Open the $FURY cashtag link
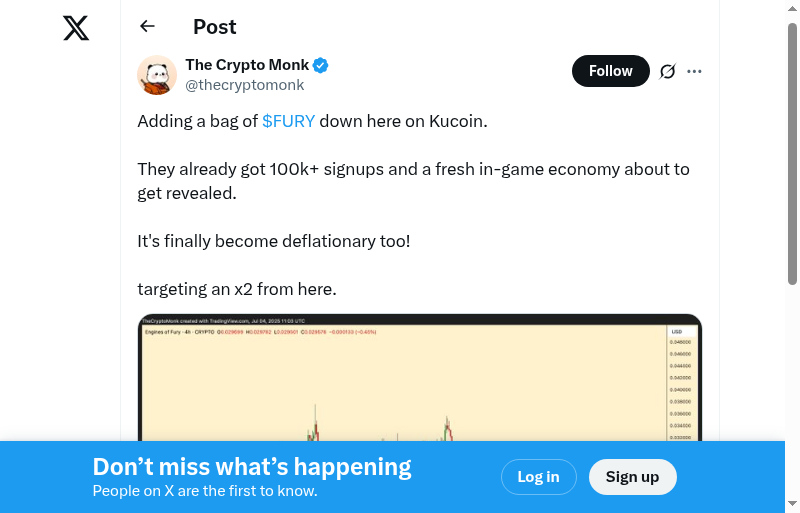This screenshot has width=800, height=513. point(288,121)
